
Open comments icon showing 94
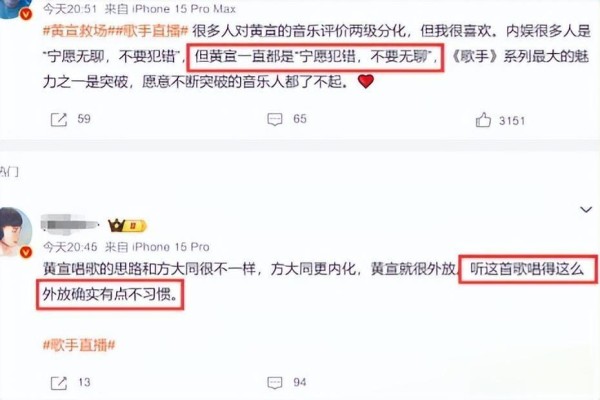tap(275, 382)
